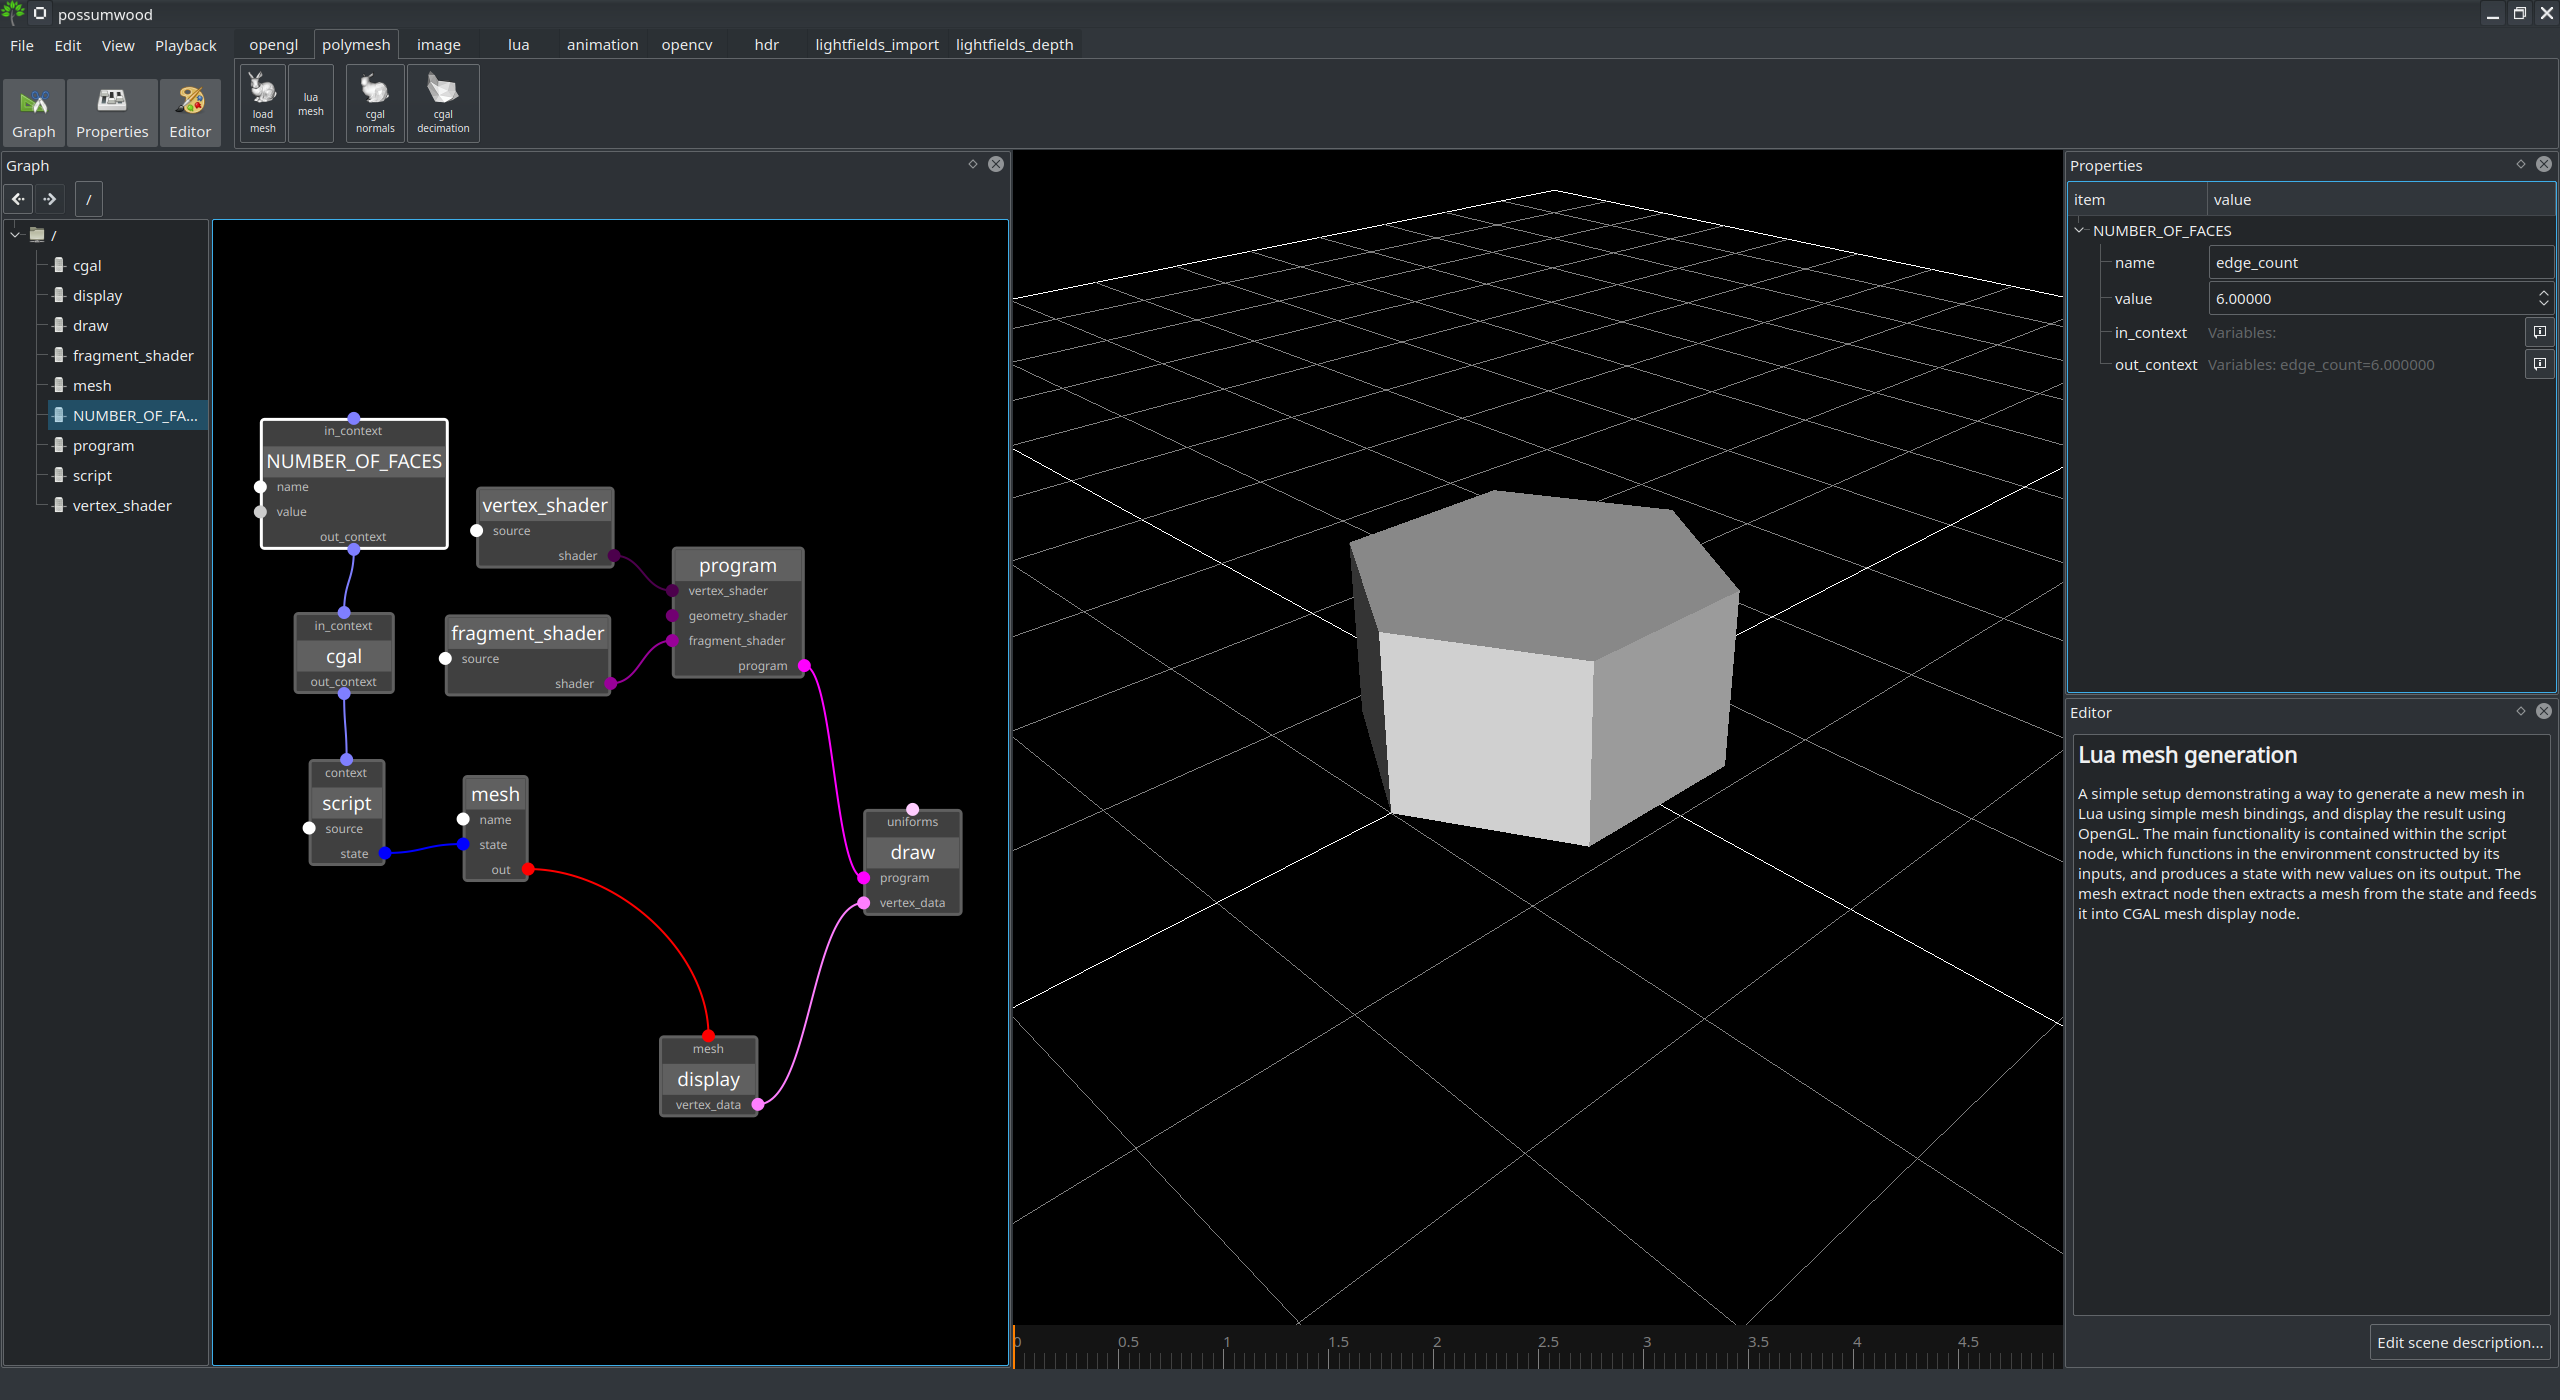The width and height of the screenshot is (2560, 1400).
Task: Toggle the Graph panel visibility button
Action: click(34, 112)
